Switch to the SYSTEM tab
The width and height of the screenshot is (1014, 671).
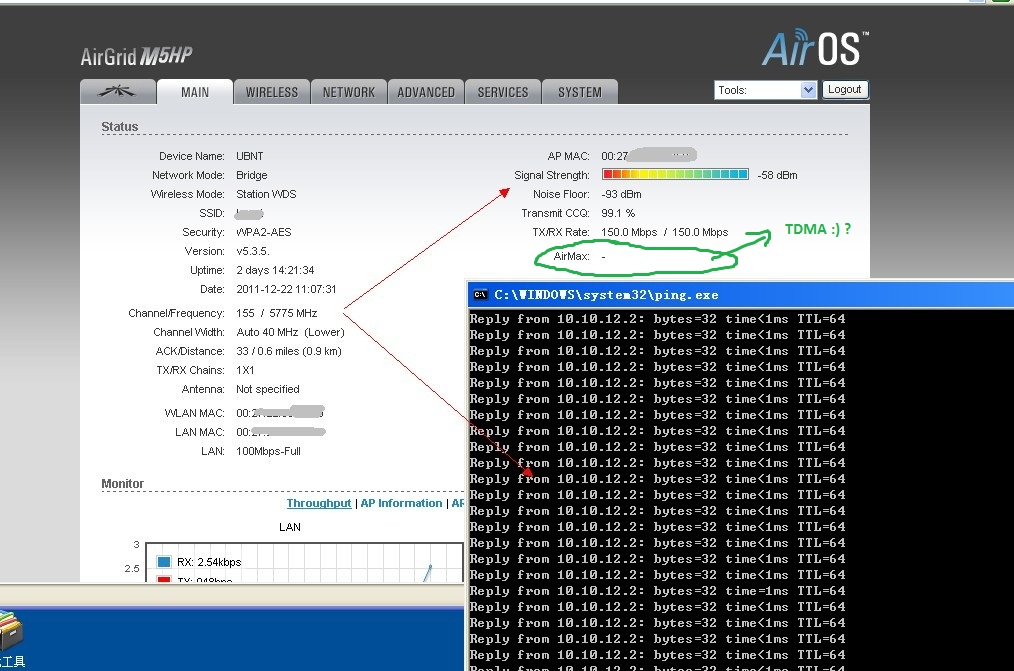click(x=580, y=92)
